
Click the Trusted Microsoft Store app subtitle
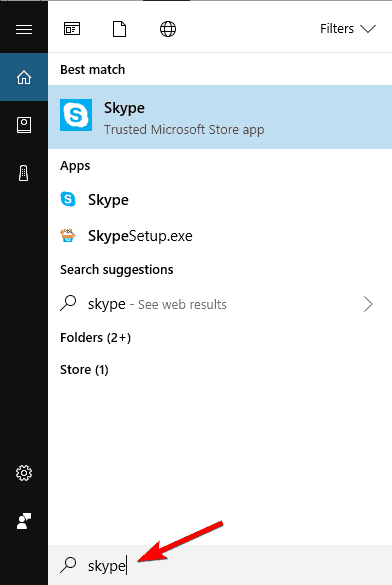(x=184, y=130)
